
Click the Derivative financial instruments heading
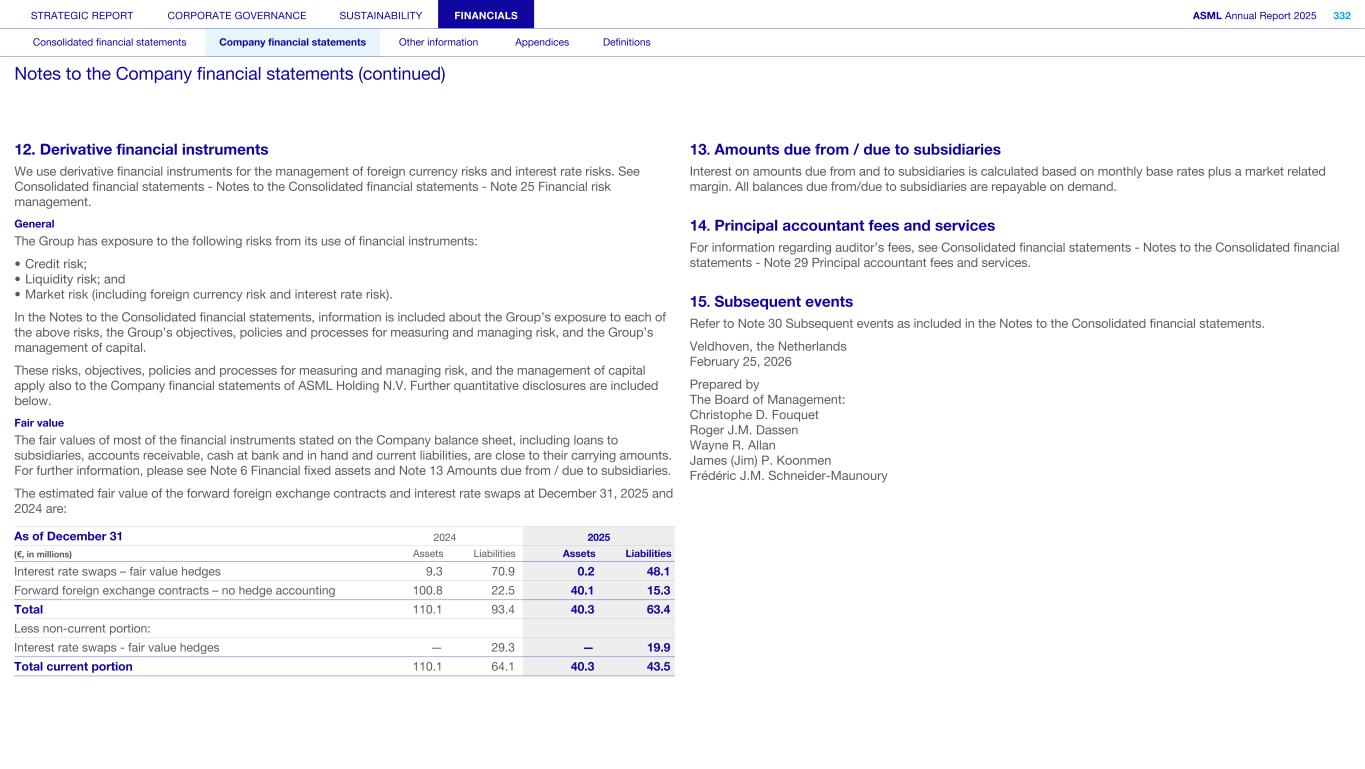(141, 149)
